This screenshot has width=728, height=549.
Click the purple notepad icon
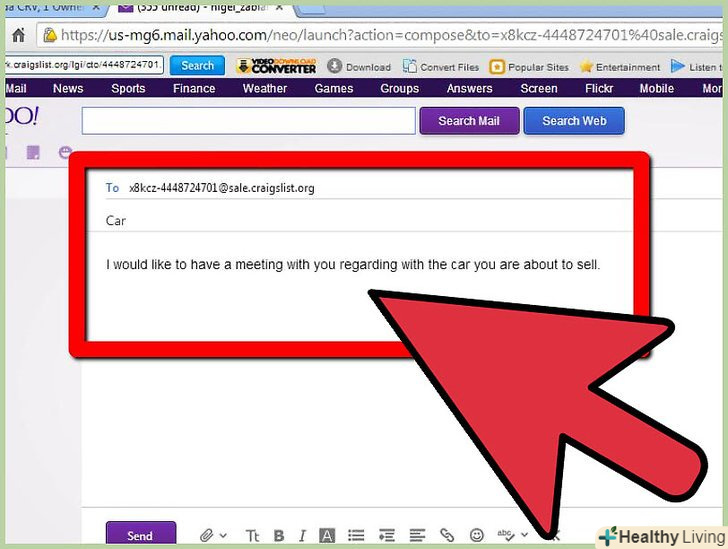pos(33,152)
